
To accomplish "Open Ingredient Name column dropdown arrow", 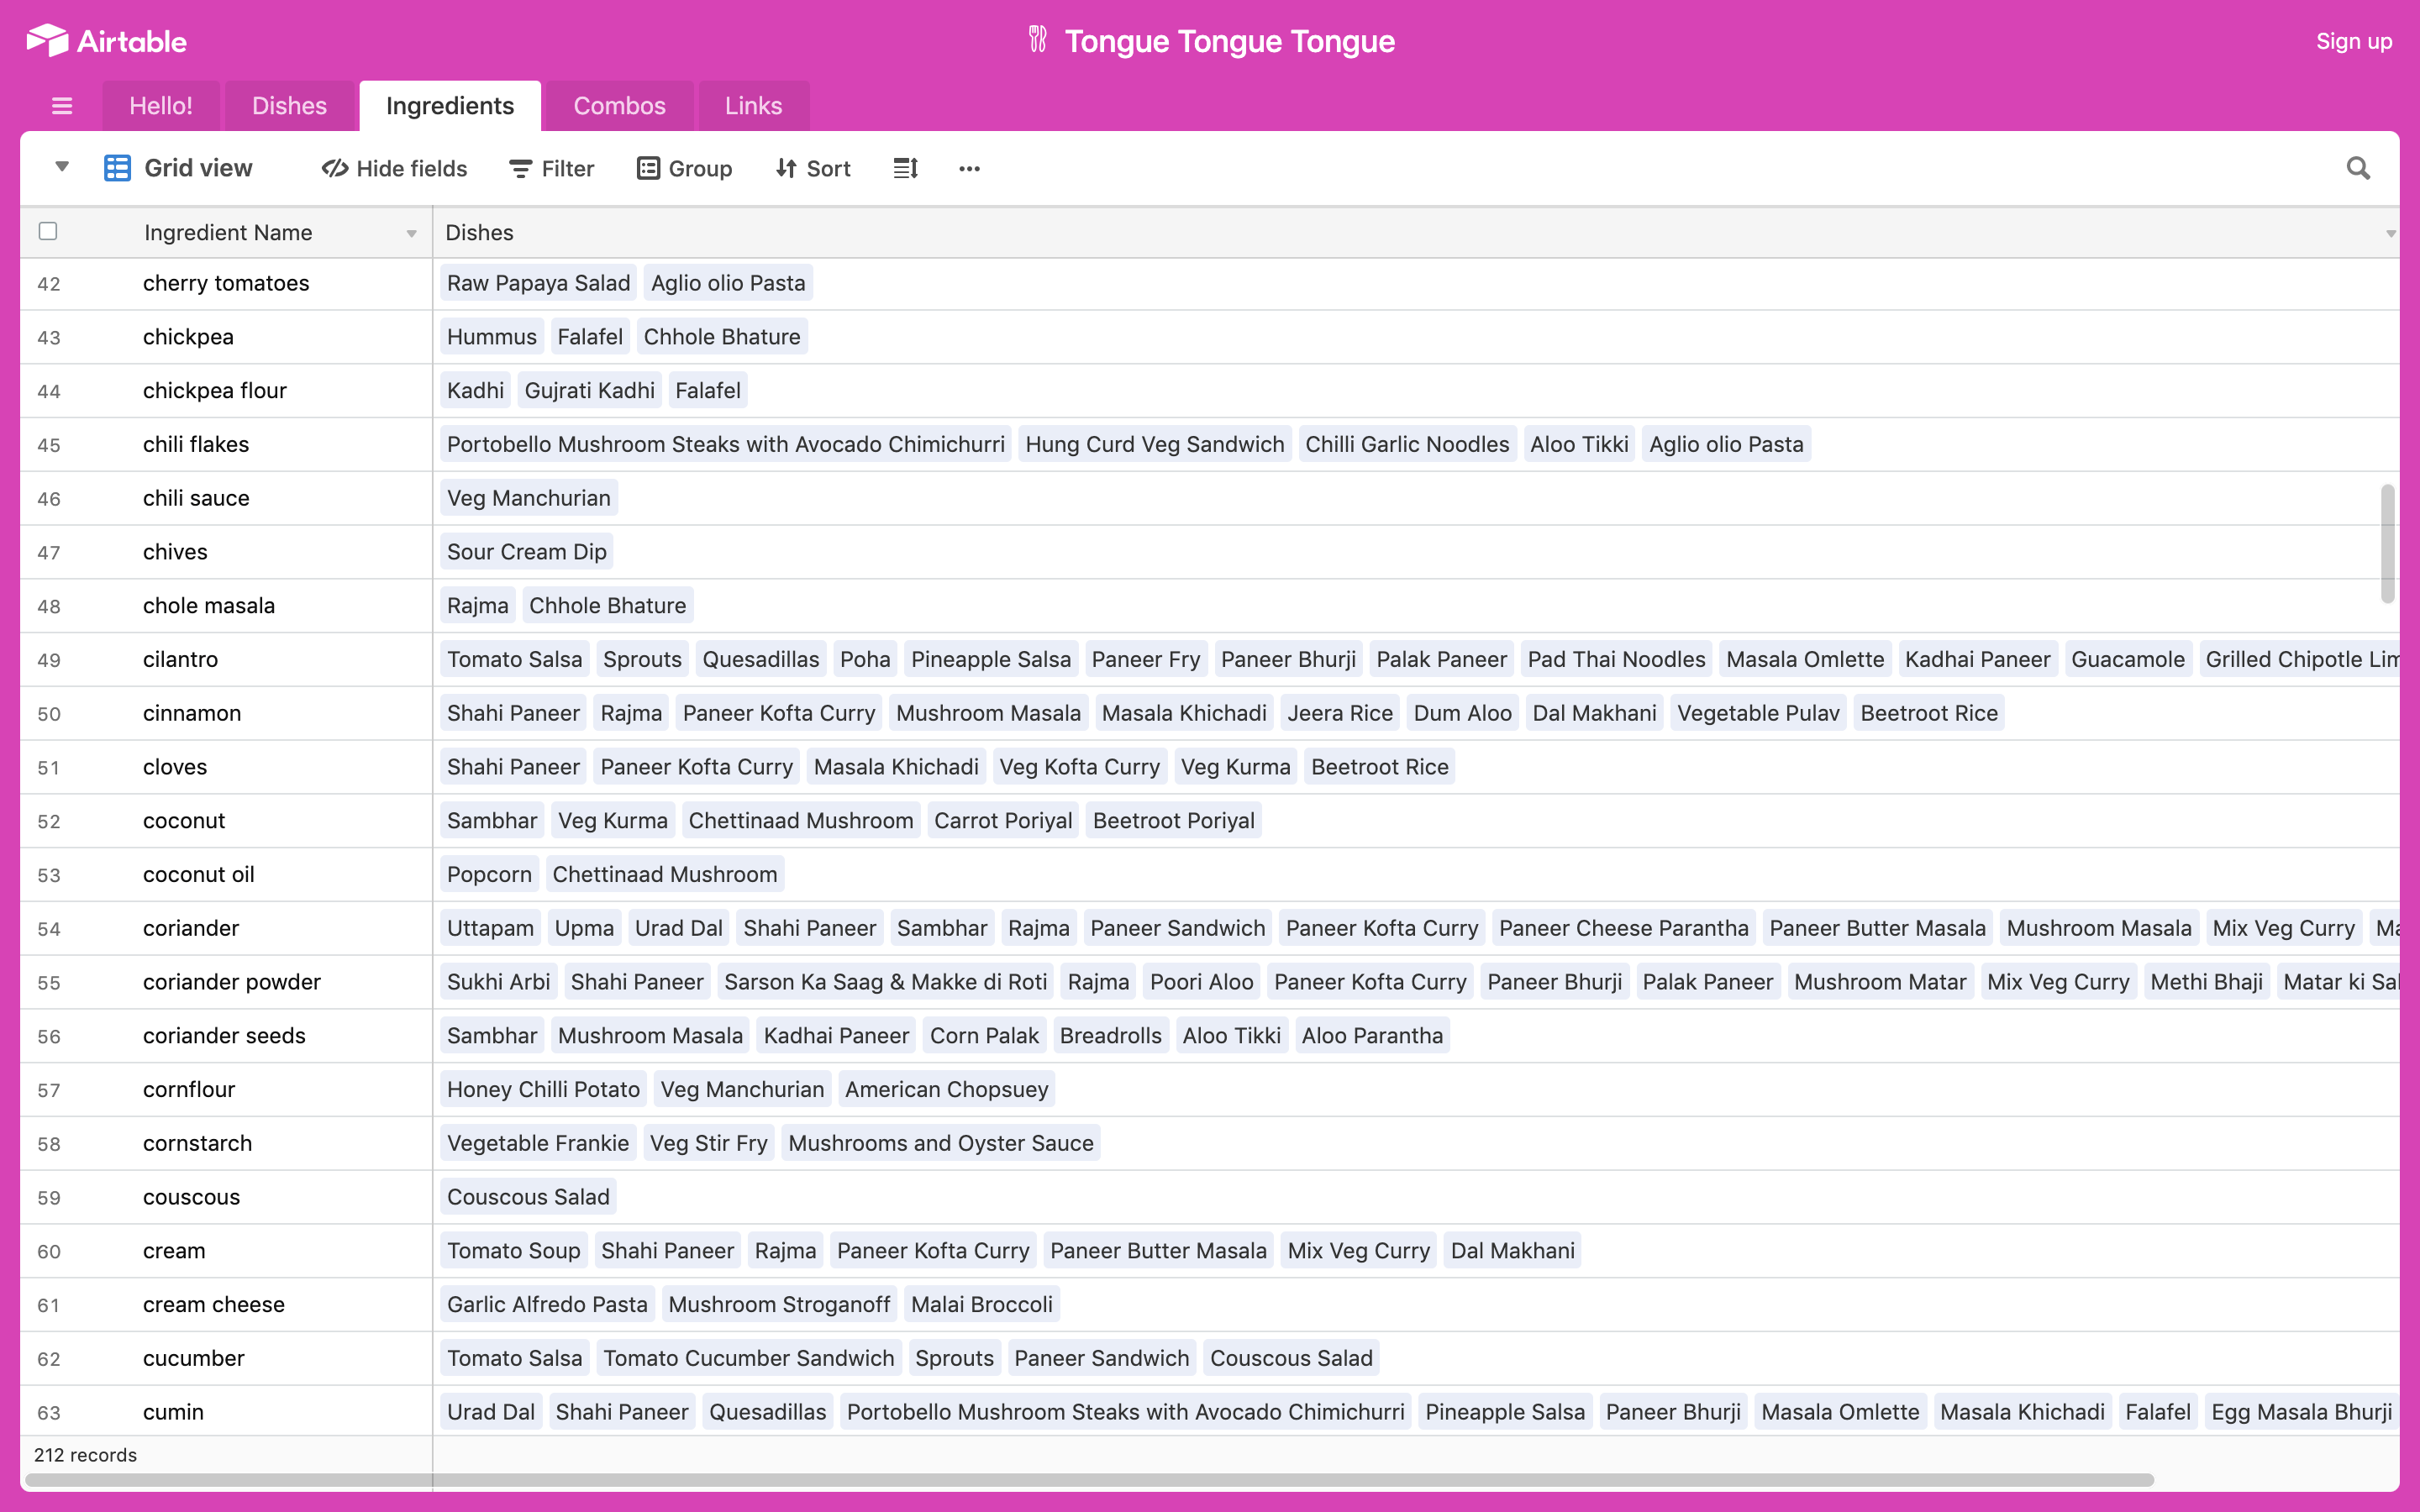I will [411, 233].
